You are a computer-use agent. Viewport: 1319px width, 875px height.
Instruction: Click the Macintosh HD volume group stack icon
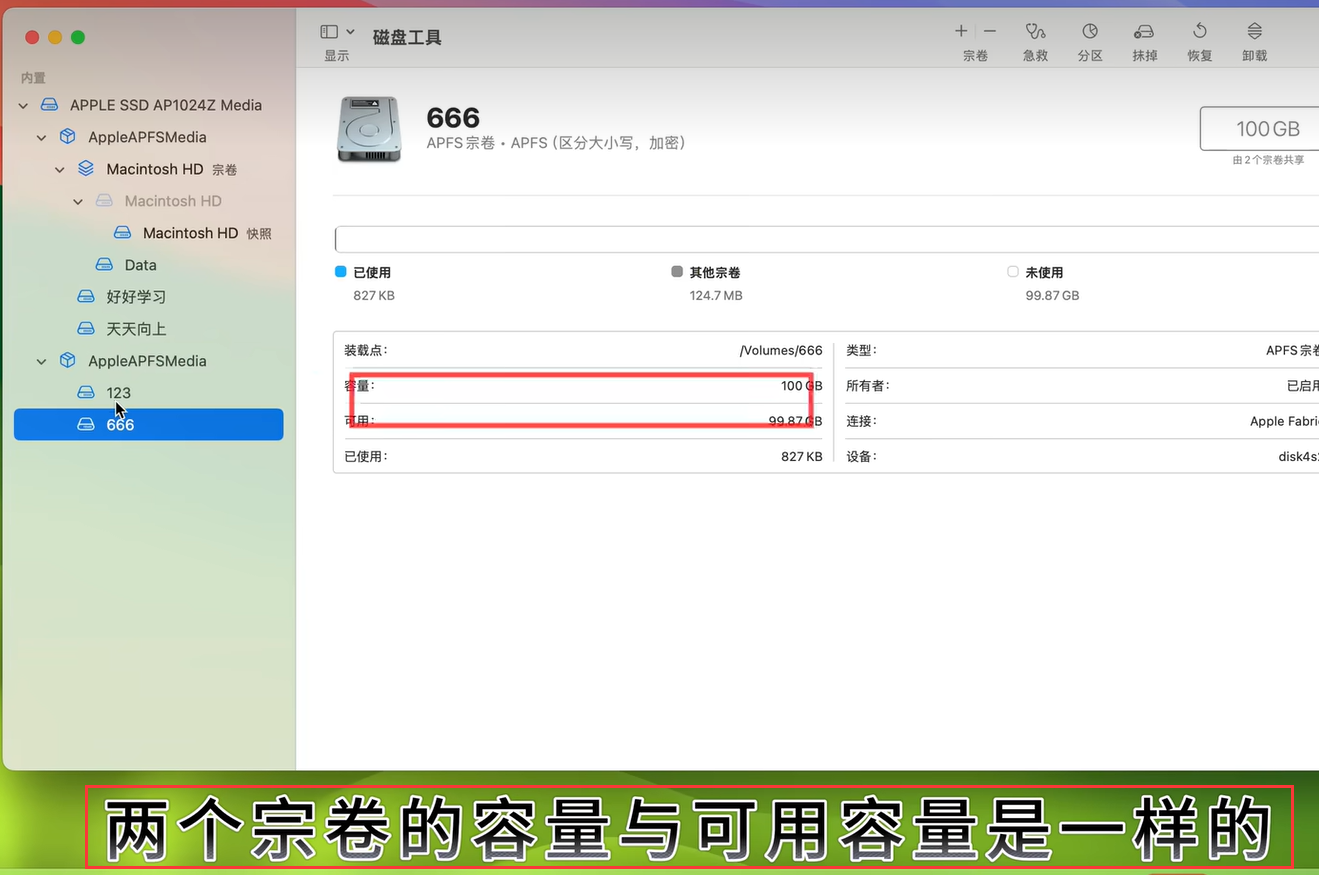pos(86,169)
